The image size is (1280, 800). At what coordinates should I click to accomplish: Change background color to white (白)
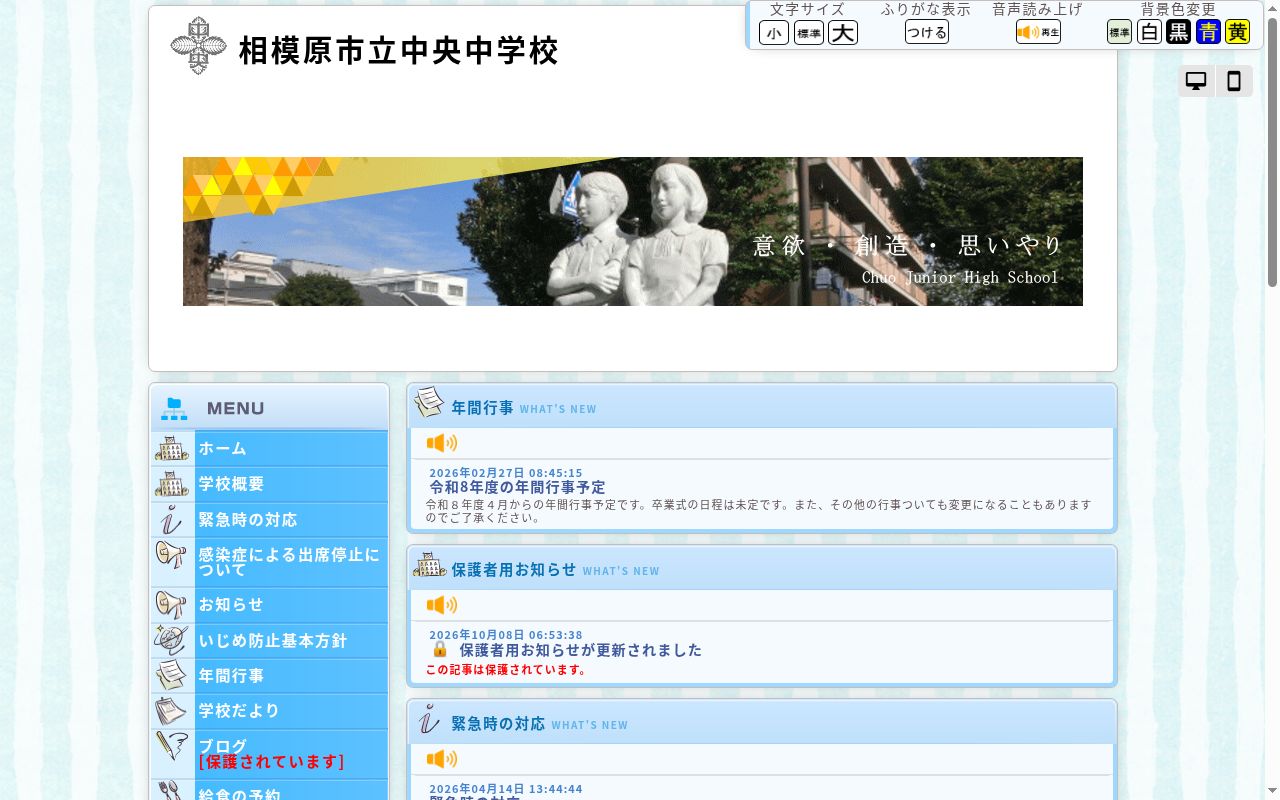1150,32
